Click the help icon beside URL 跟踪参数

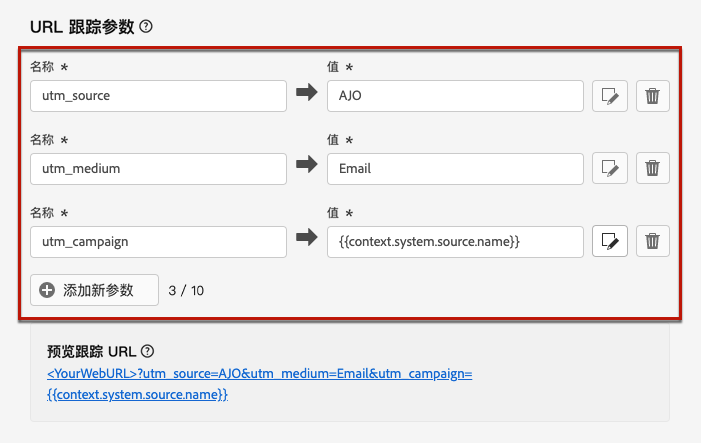[146, 27]
